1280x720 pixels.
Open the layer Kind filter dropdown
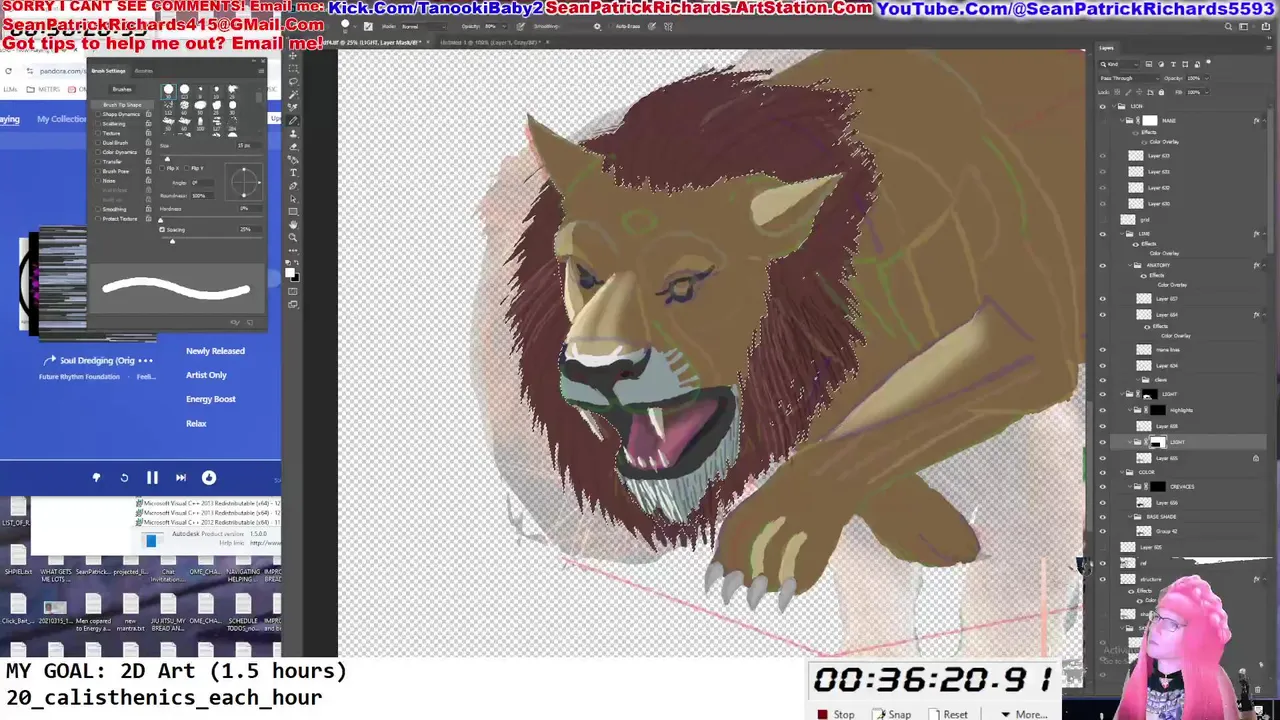1118,64
